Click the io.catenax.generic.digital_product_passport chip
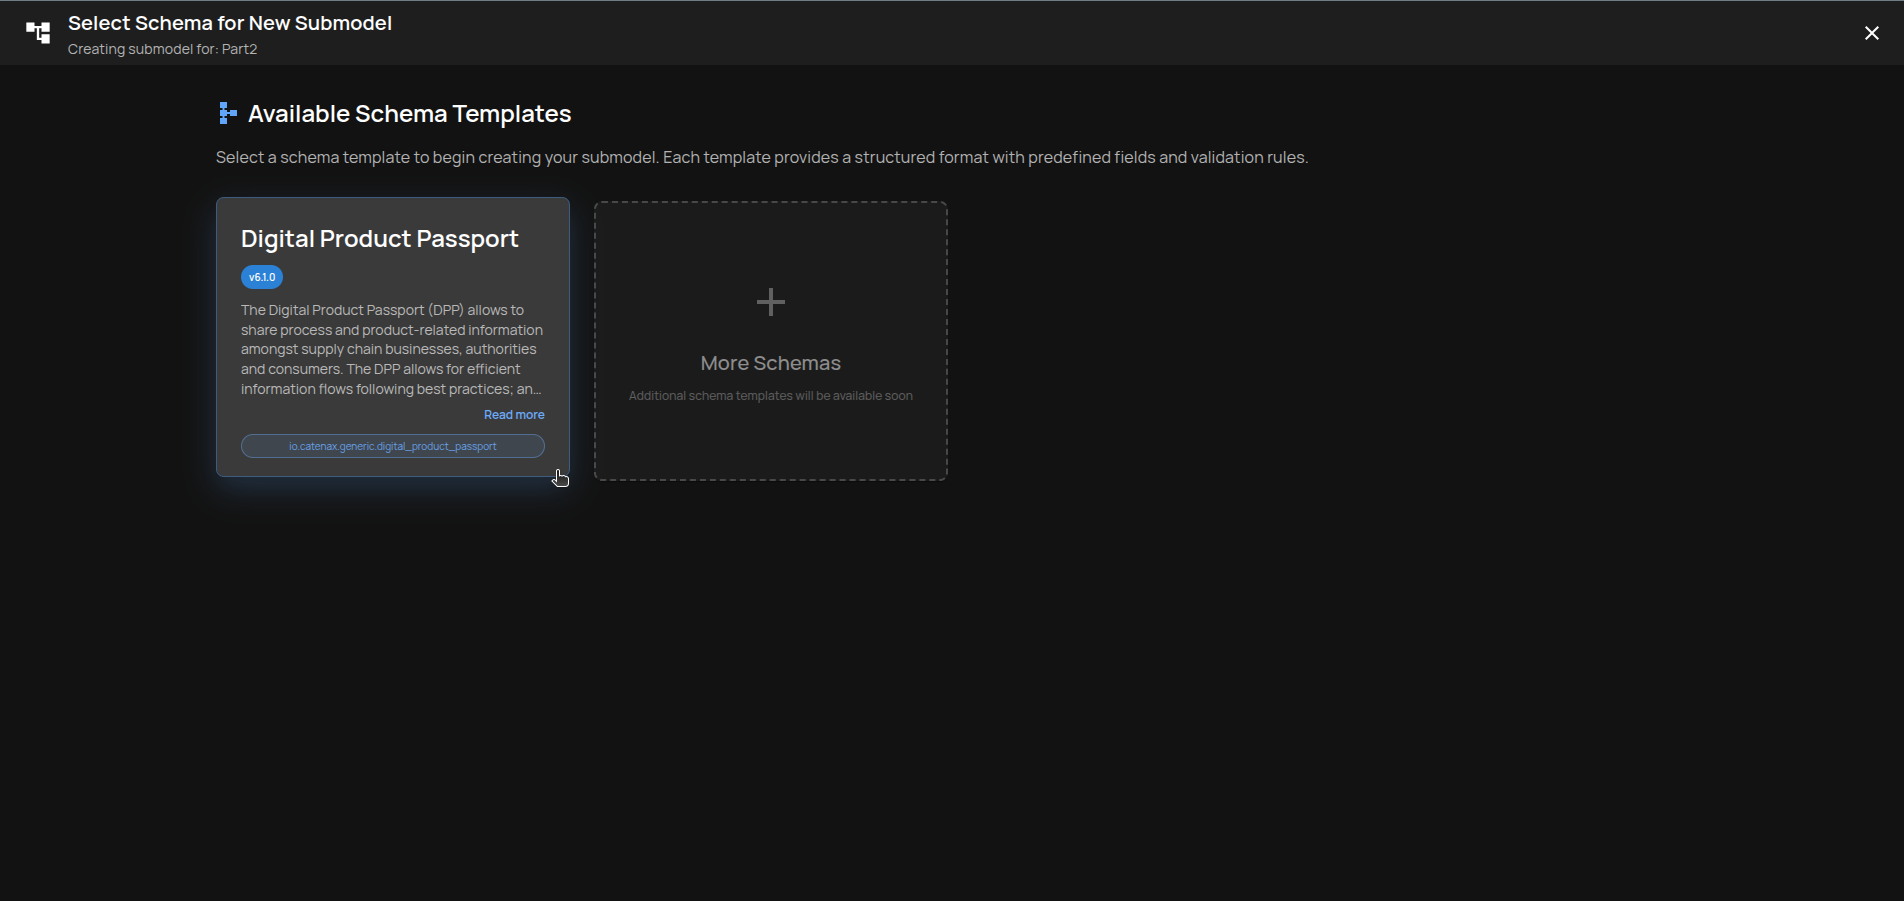Viewport: 1904px width, 901px height. tap(392, 446)
